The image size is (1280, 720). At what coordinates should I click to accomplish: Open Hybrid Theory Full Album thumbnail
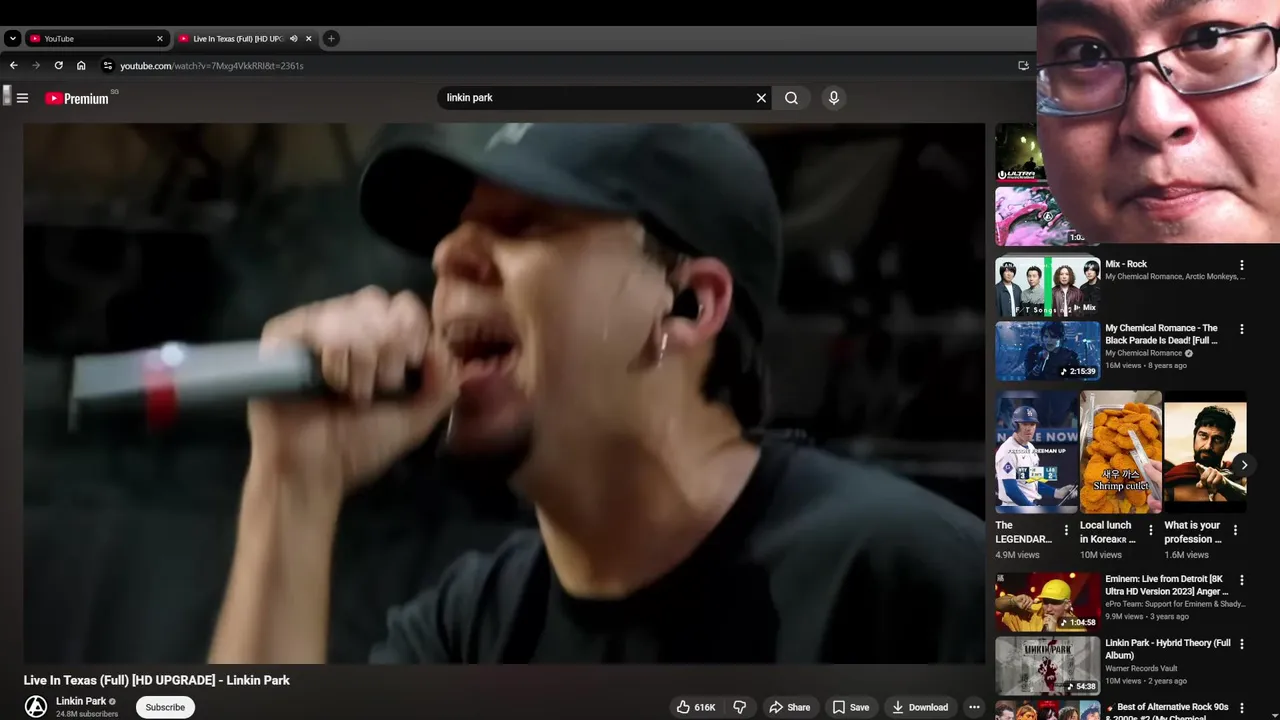[1047, 666]
